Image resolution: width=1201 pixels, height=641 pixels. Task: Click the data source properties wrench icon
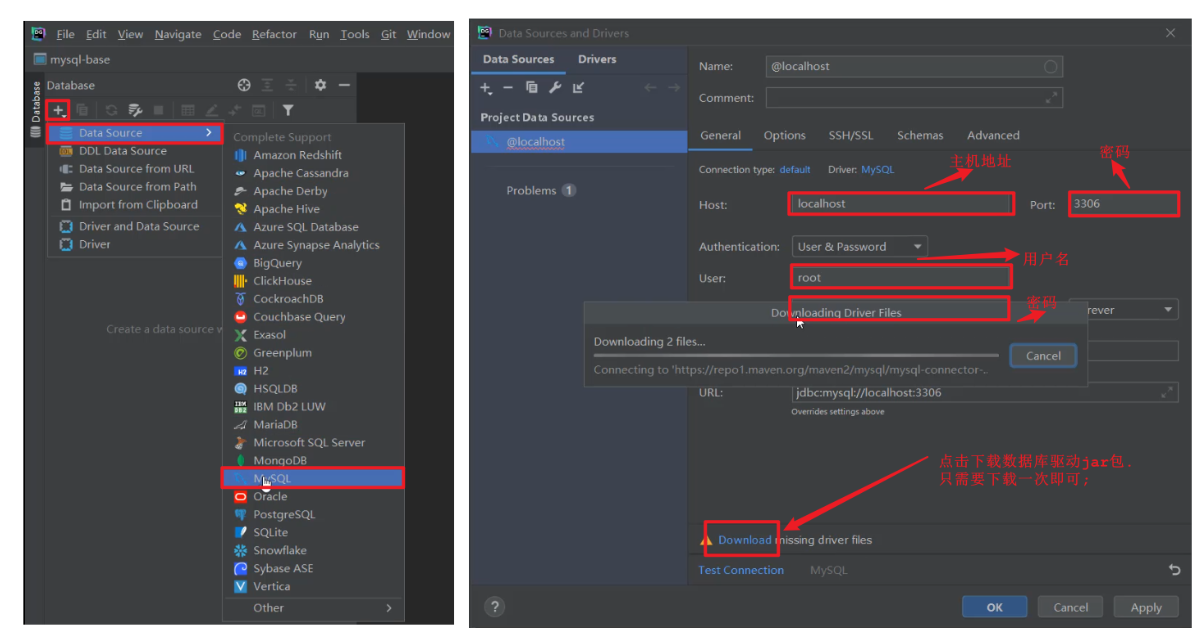tap(555, 88)
